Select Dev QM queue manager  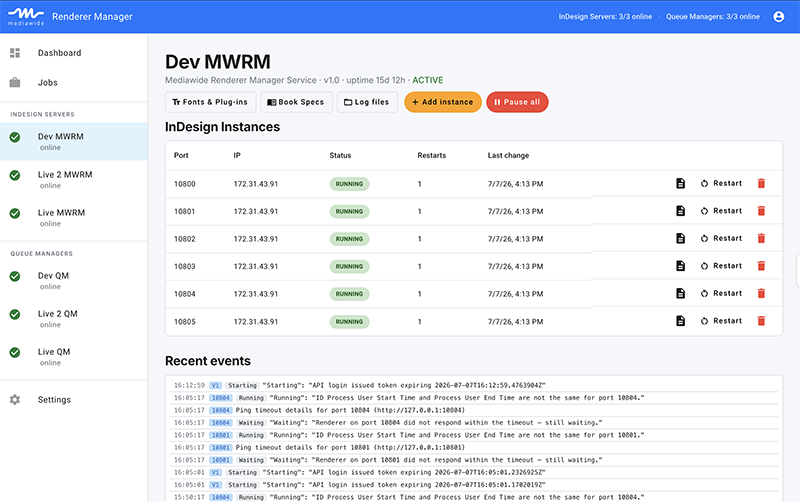click(x=74, y=281)
